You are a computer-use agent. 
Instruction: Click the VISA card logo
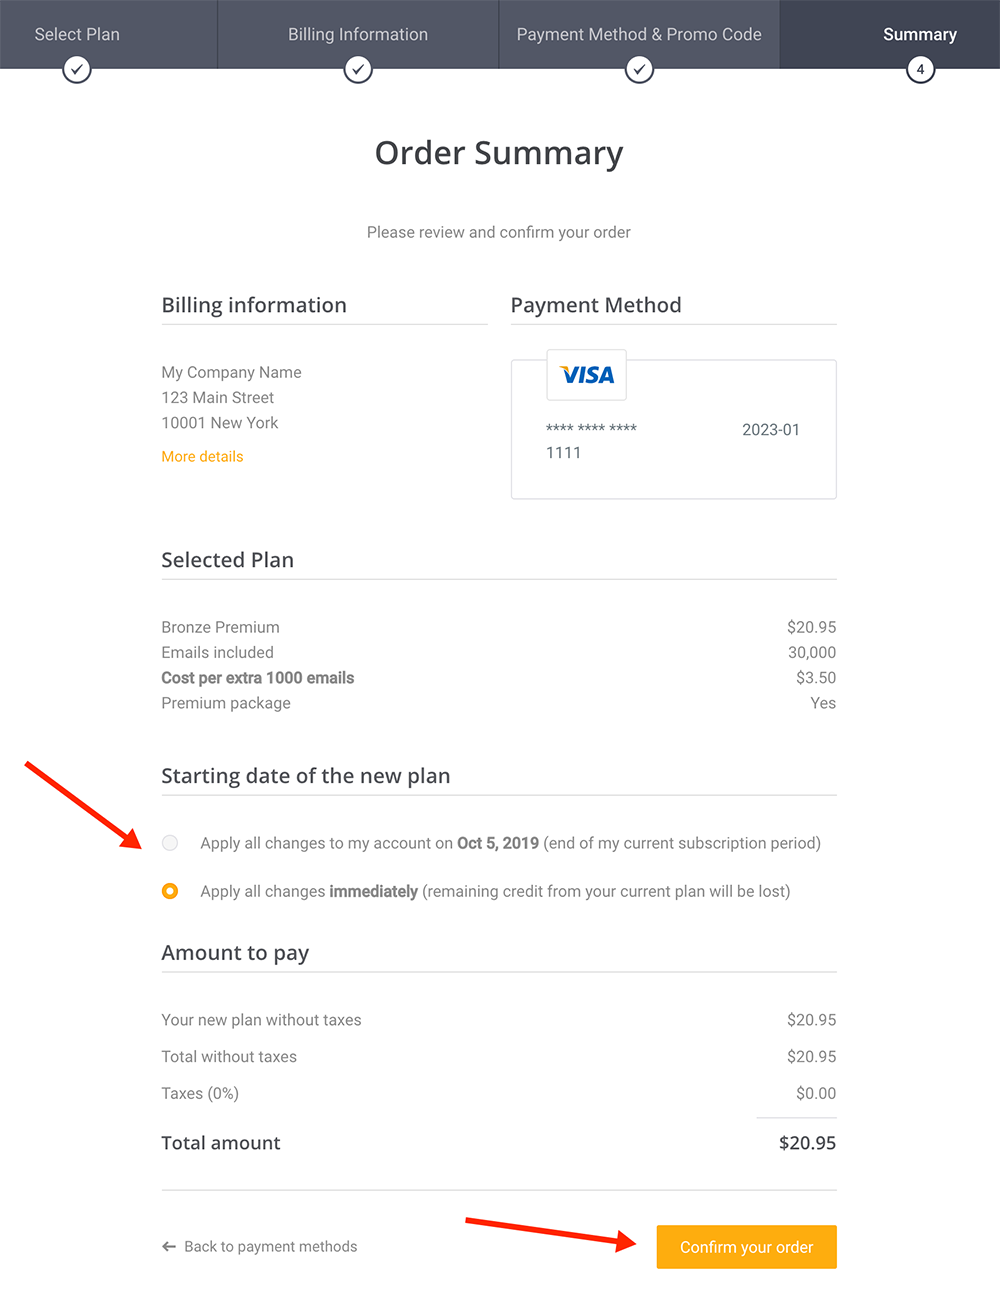click(587, 375)
